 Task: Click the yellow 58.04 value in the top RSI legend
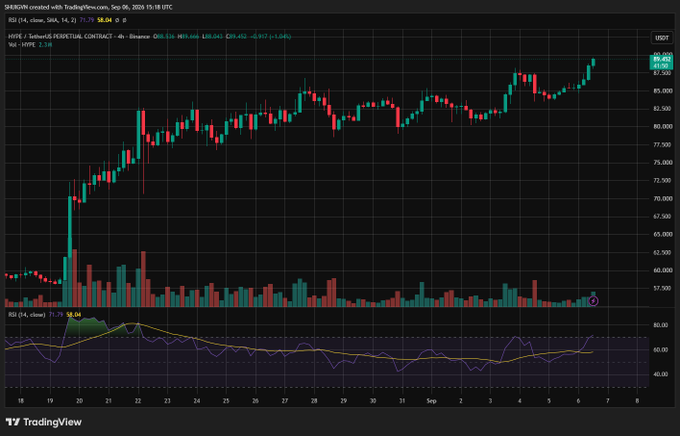(x=105, y=20)
